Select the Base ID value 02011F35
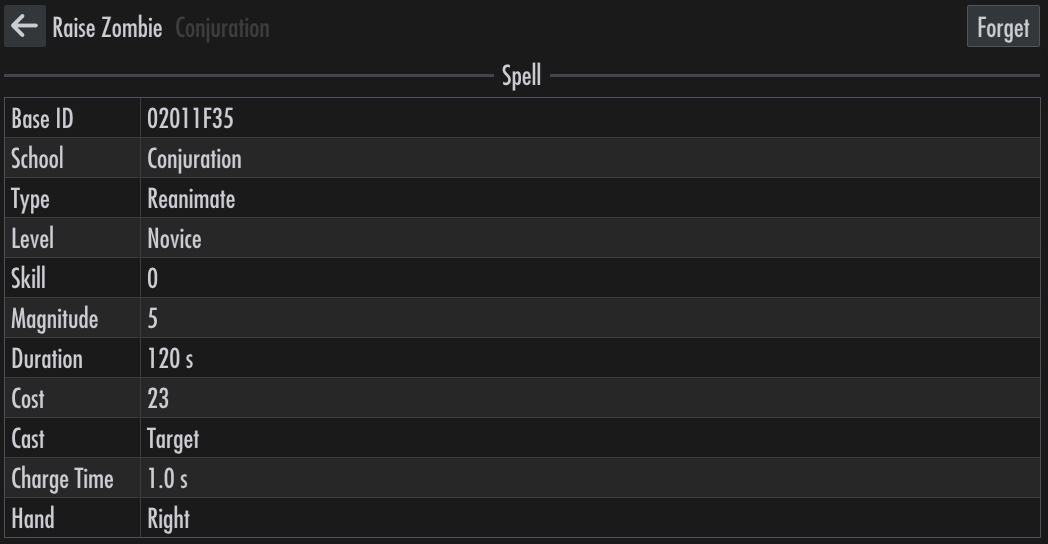Screen dimensions: 1048x544 click(x=190, y=119)
